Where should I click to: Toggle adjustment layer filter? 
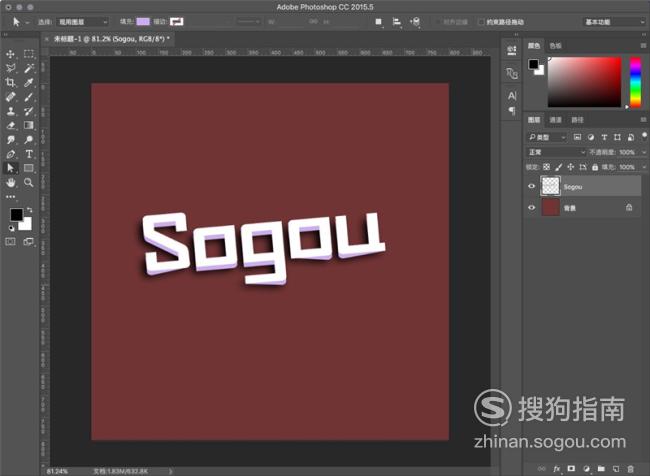pos(591,137)
